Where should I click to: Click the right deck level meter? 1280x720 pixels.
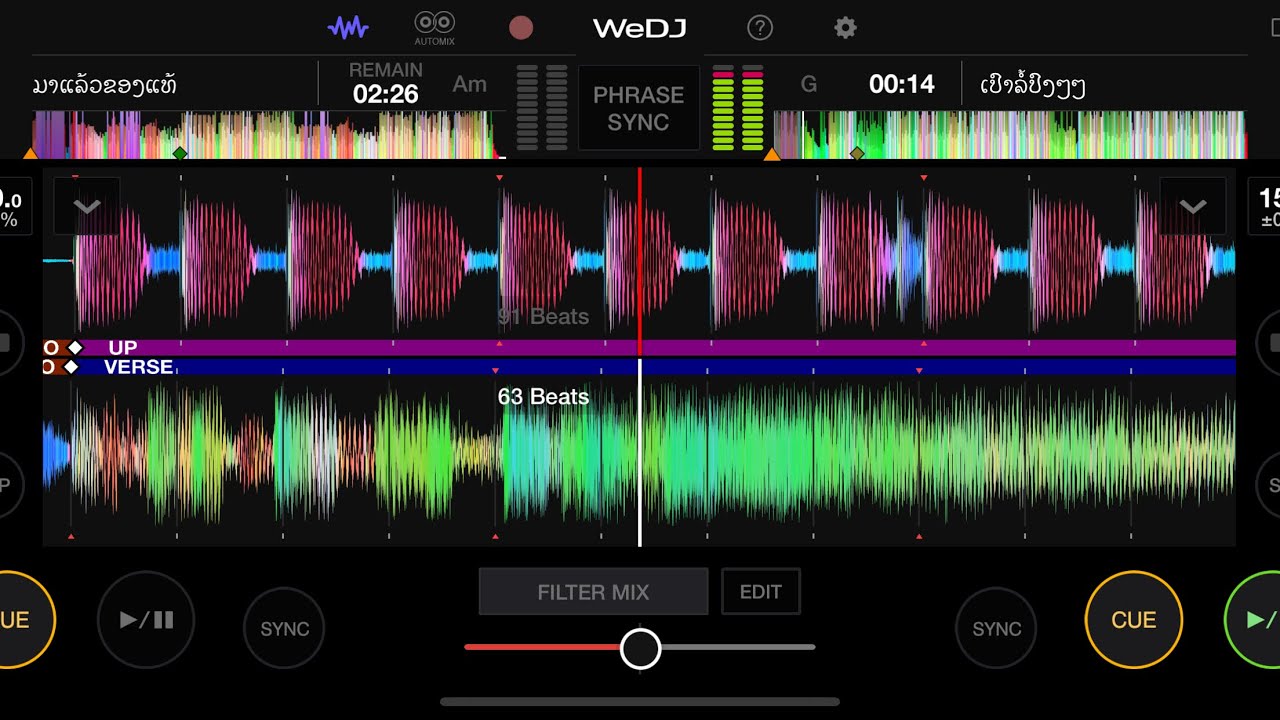738,108
